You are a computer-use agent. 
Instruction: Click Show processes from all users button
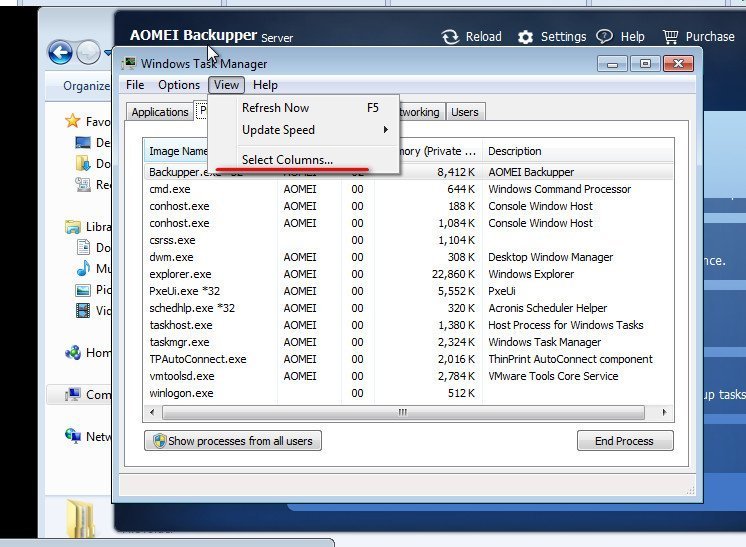(233, 441)
